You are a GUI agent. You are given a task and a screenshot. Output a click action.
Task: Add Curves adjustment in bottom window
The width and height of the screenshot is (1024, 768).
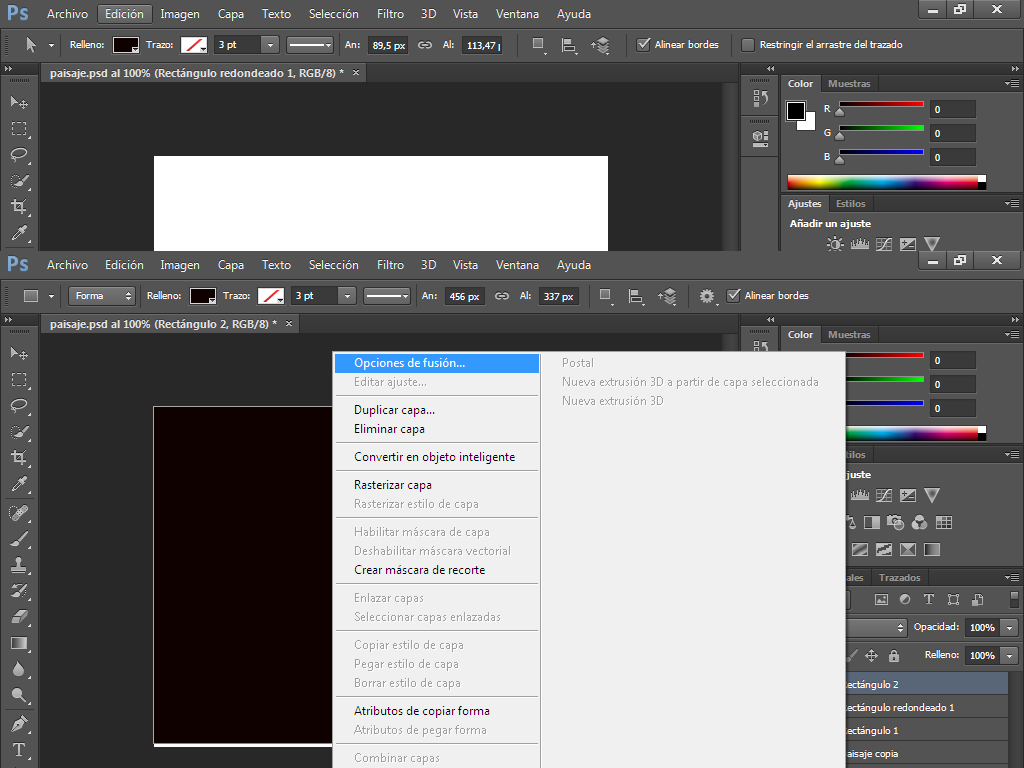(884, 495)
